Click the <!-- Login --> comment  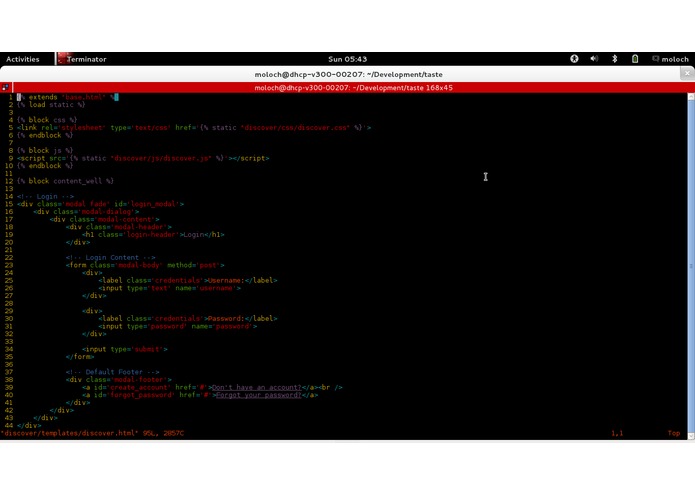pos(45,196)
